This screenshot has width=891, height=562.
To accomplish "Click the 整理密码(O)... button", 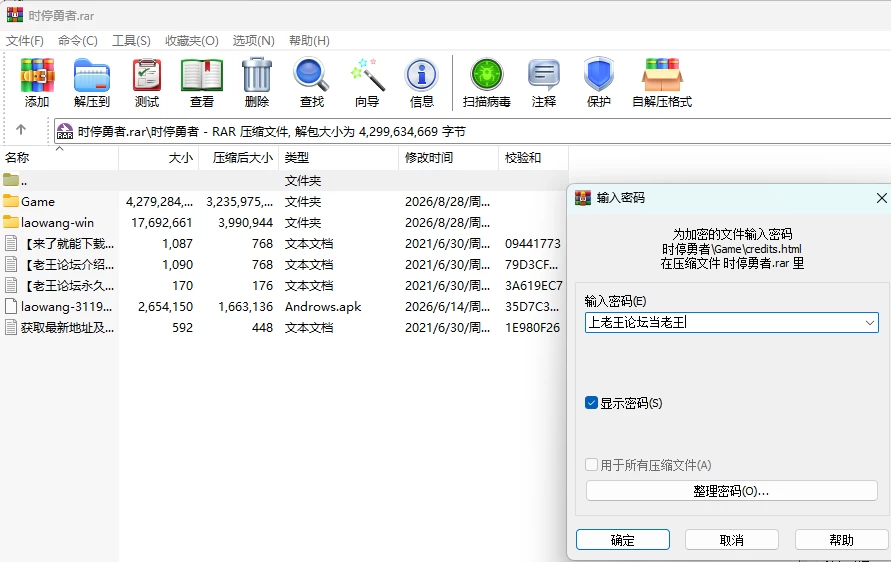I will click(732, 491).
